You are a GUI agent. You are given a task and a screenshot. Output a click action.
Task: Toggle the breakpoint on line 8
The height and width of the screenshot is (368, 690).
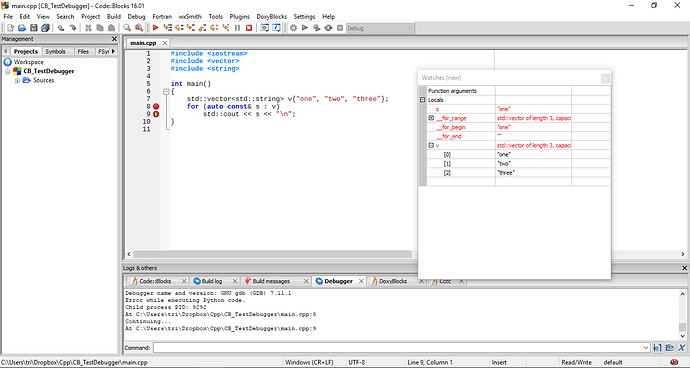(156, 107)
